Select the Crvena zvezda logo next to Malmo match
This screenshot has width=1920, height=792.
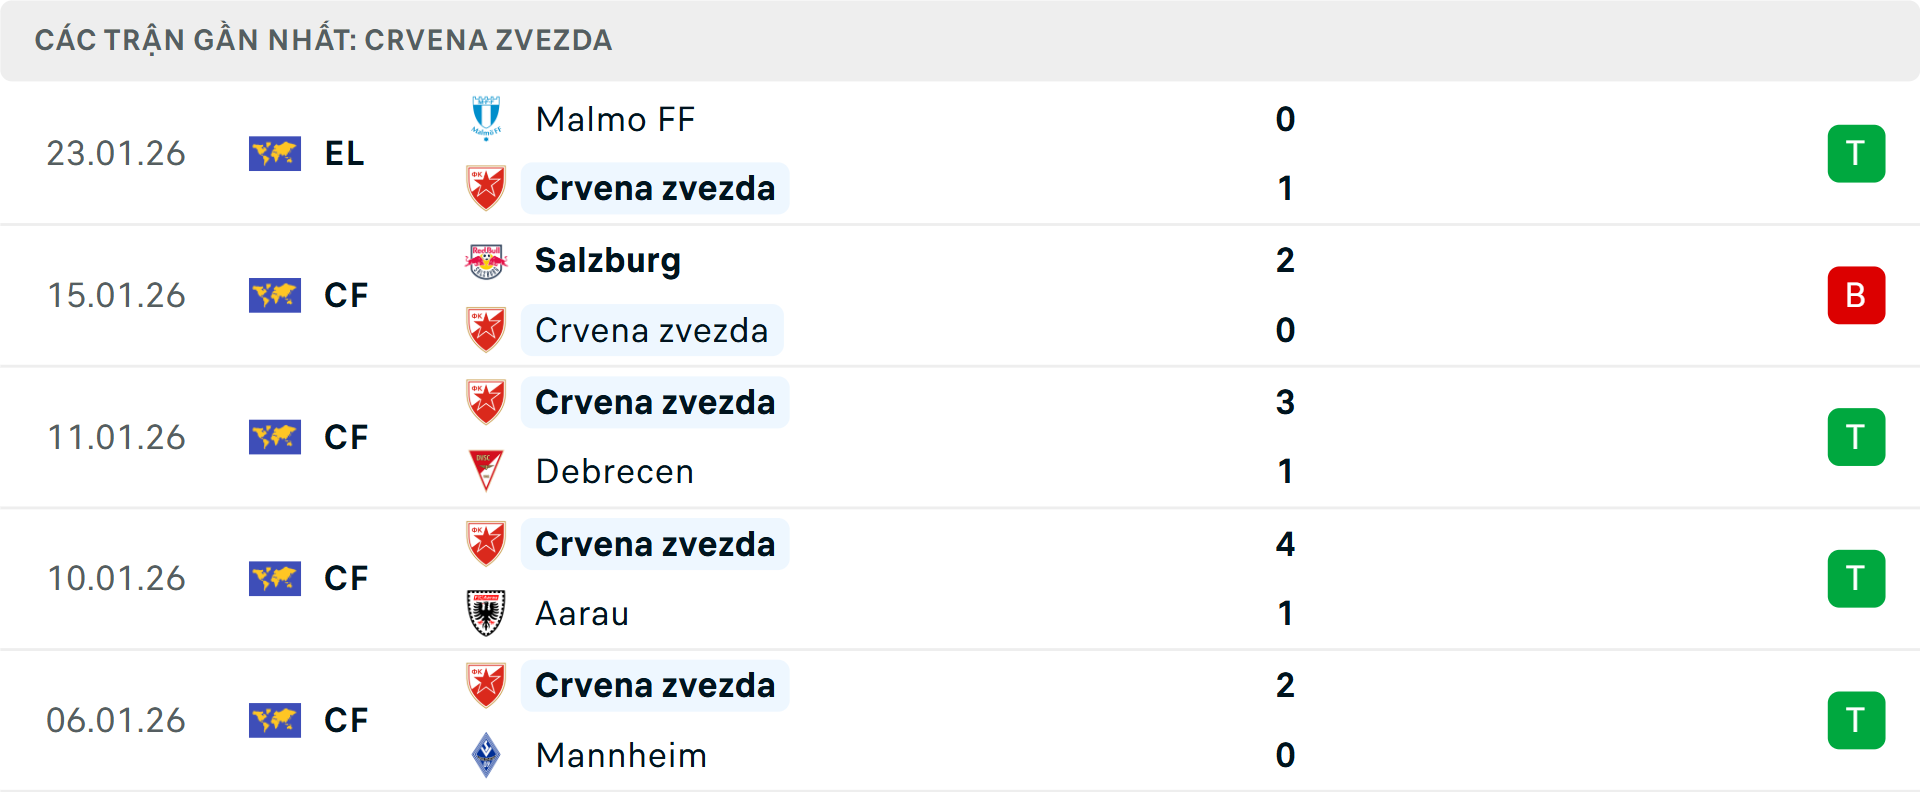(487, 188)
